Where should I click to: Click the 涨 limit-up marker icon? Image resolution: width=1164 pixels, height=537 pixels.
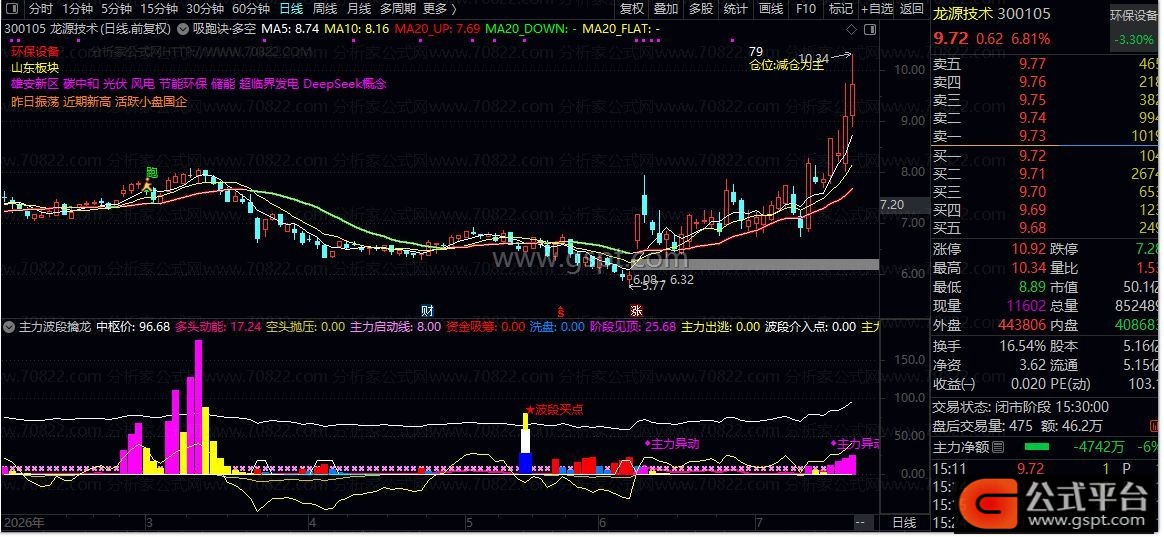pos(636,310)
